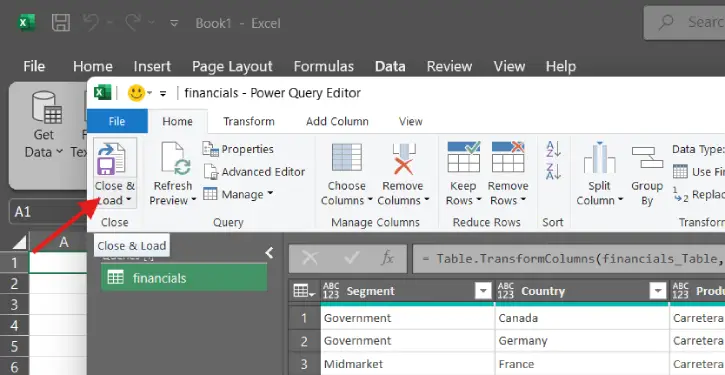Click the Excel Name Box showing A1
The image size is (725, 375).
coord(48,212)
